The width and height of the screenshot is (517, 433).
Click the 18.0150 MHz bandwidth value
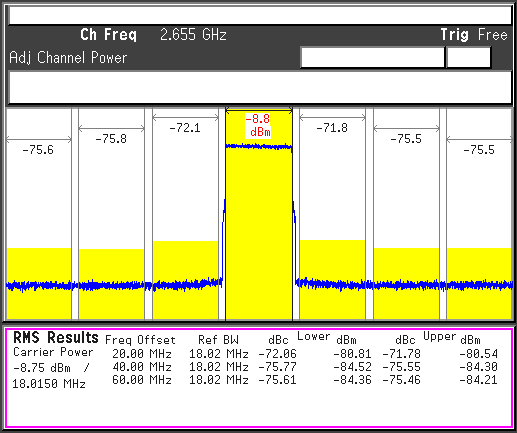pos(49,384)
